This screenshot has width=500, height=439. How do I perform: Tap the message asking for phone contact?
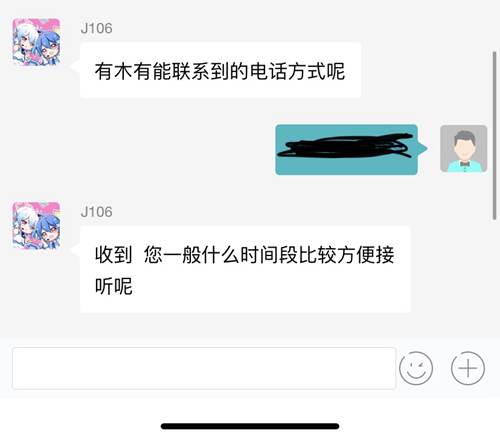(220, 70)
